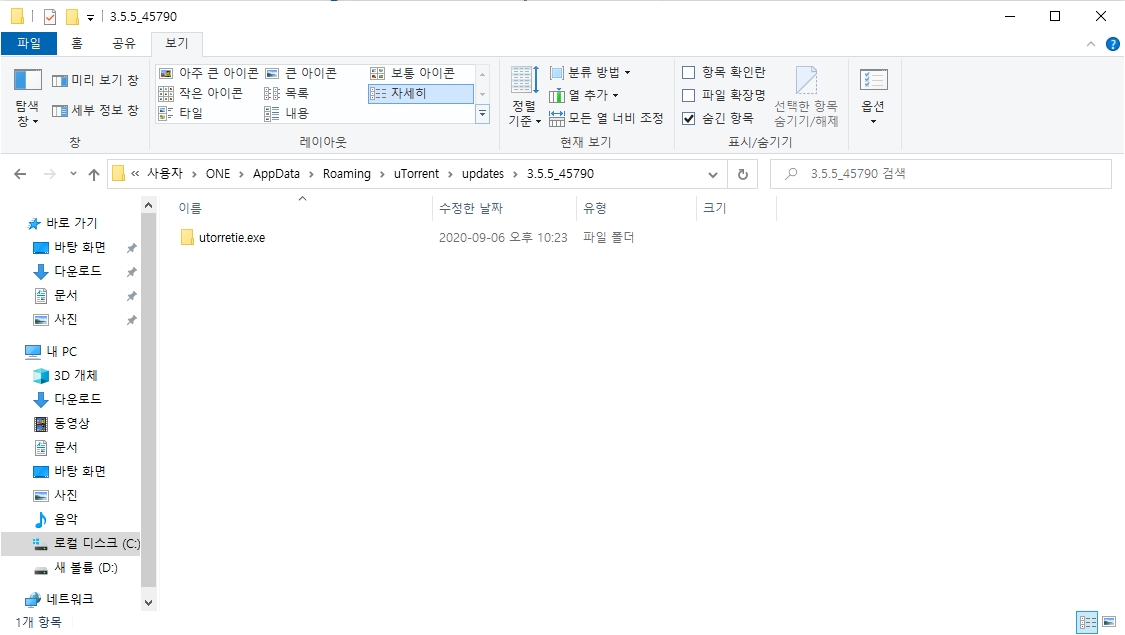This screenshot has height=635, width=1125.
Task: Click the search box 3.5.5_45790 검색
Action: pos(941,174)
